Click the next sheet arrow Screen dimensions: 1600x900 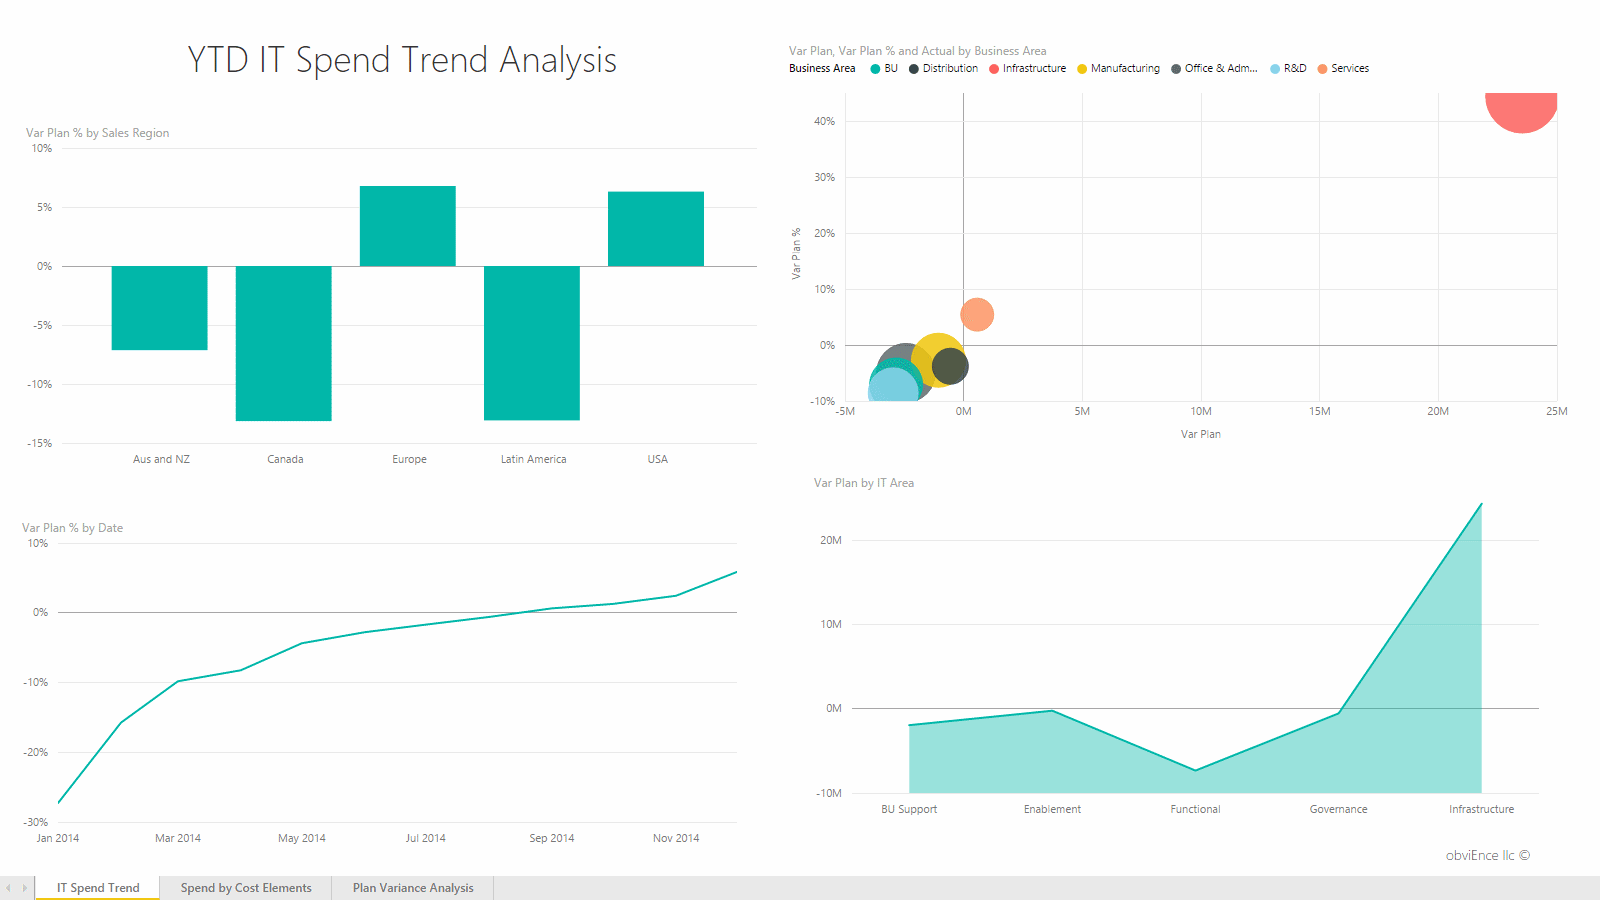[25, 888]
